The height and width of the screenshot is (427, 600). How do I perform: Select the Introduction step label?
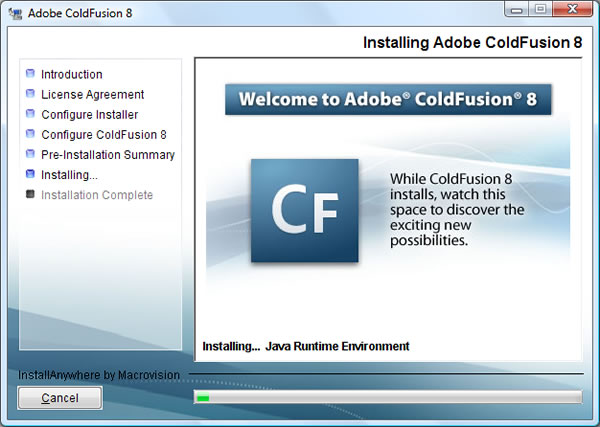pos(72,74)
